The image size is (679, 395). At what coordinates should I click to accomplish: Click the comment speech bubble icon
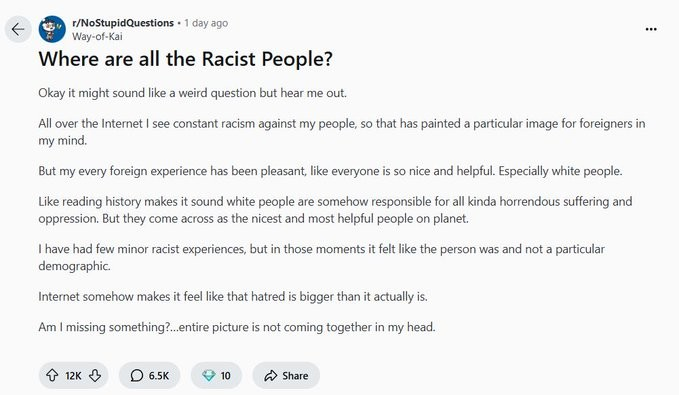pyautogui.click(x=136, y=375)
